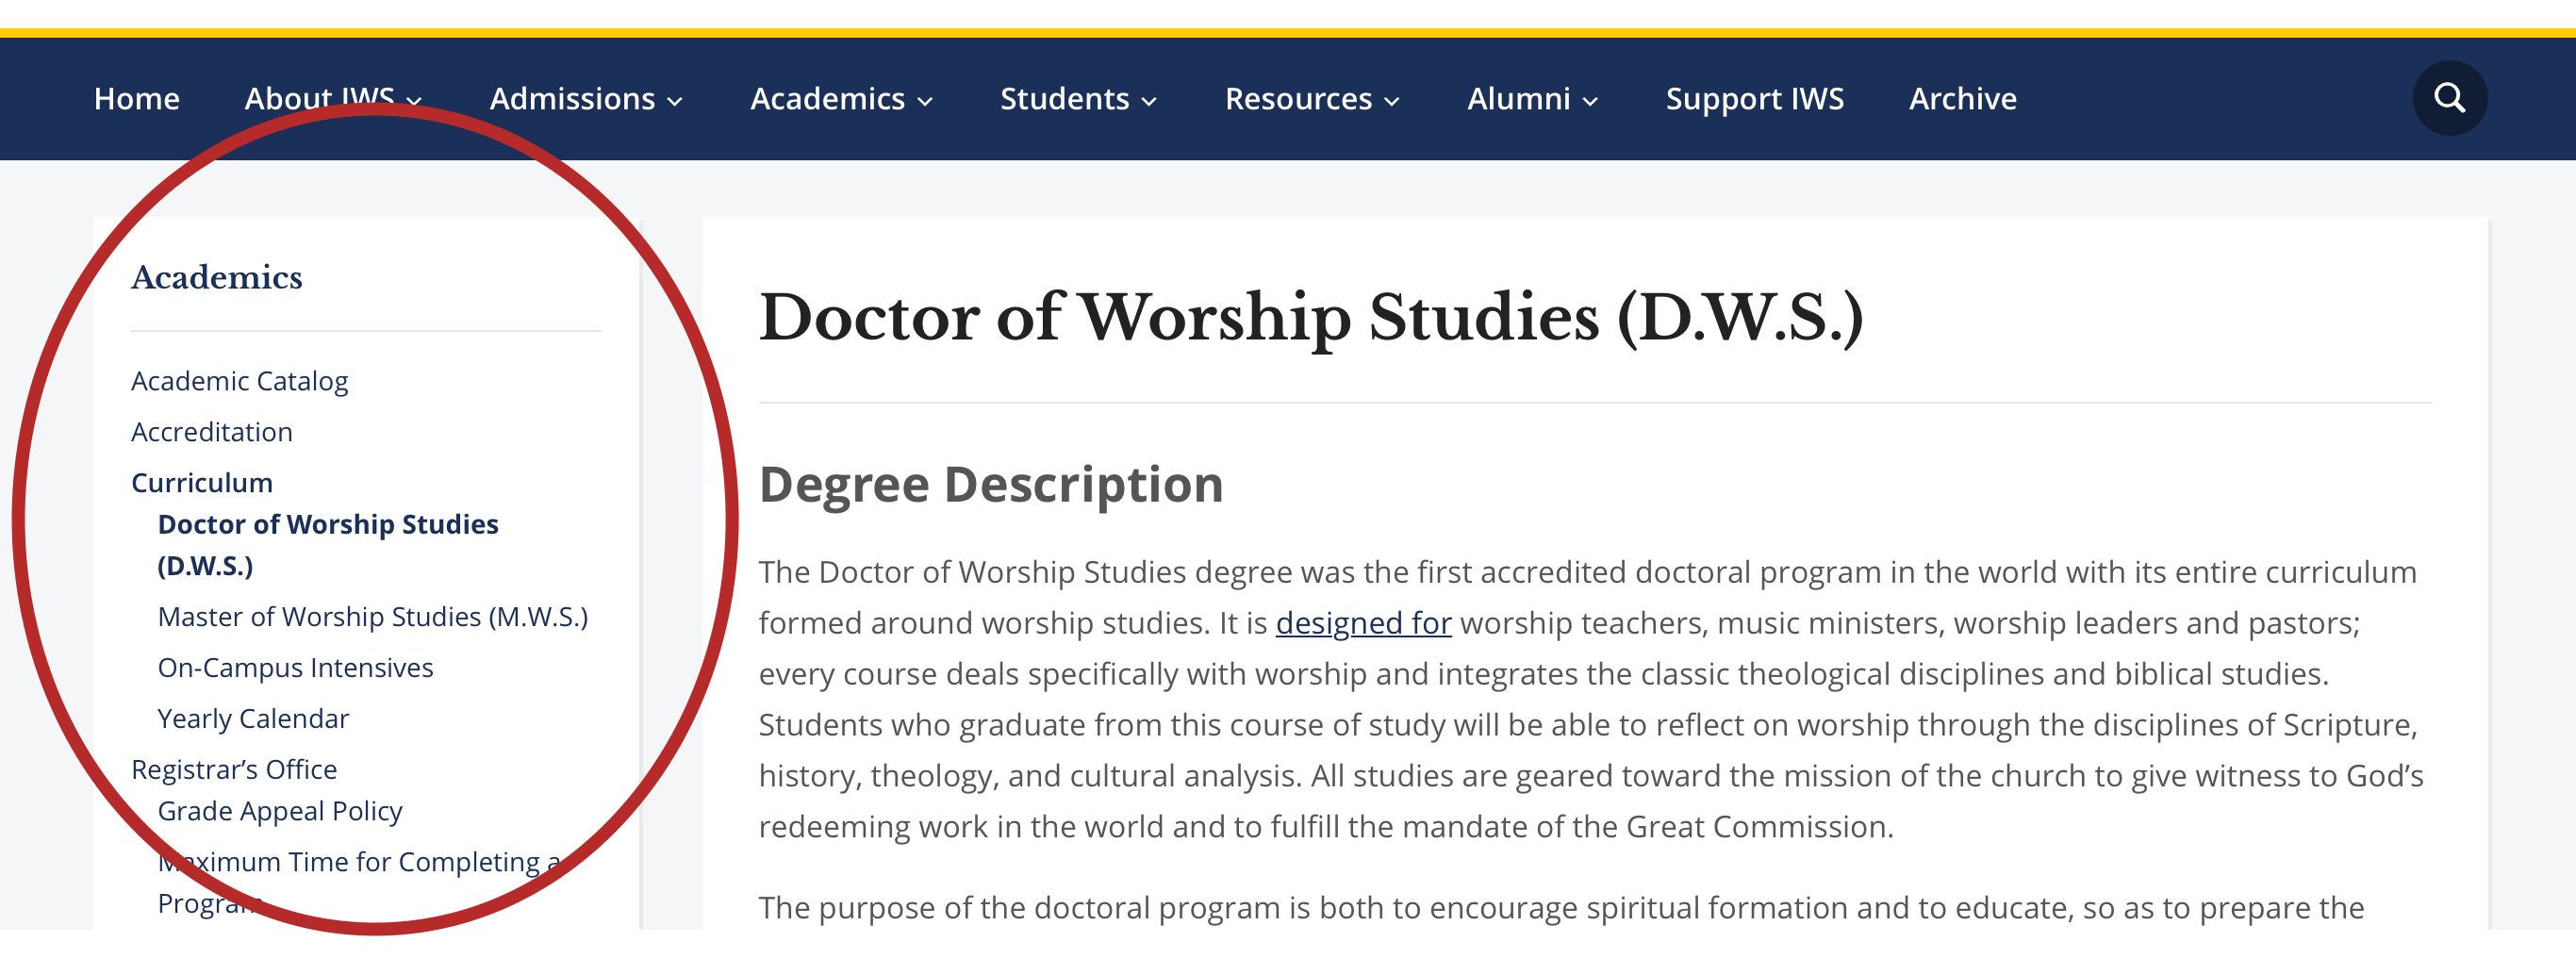Select Doctor of Worship Studies in sidebar
The height and width of the screenshot is (975, 2576).
(328, 544)
